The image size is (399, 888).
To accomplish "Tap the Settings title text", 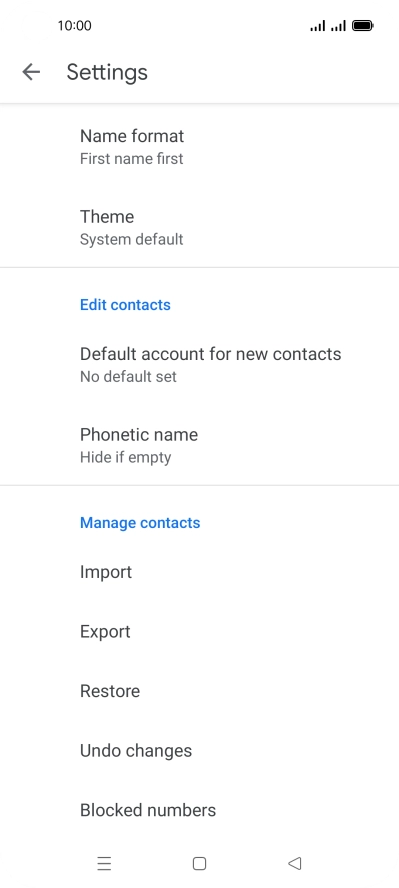I will click(107, 72).
